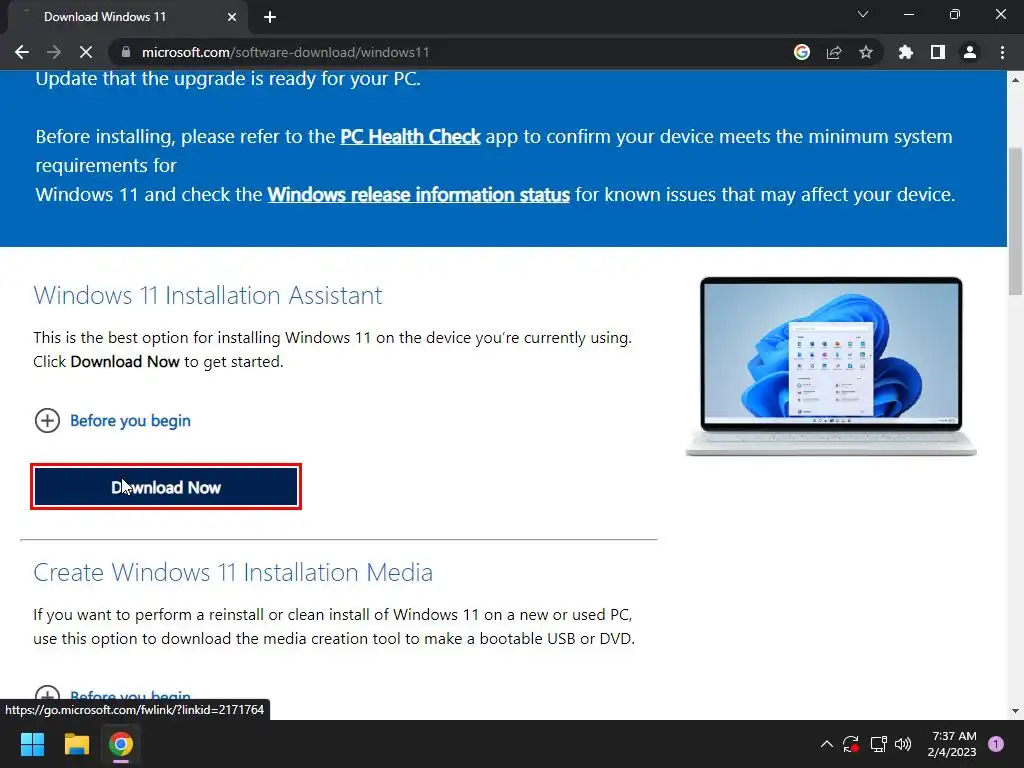Screen dimensions: 1024x768
Task: Open File Explorer from taskbar
Action: point(76,744)
